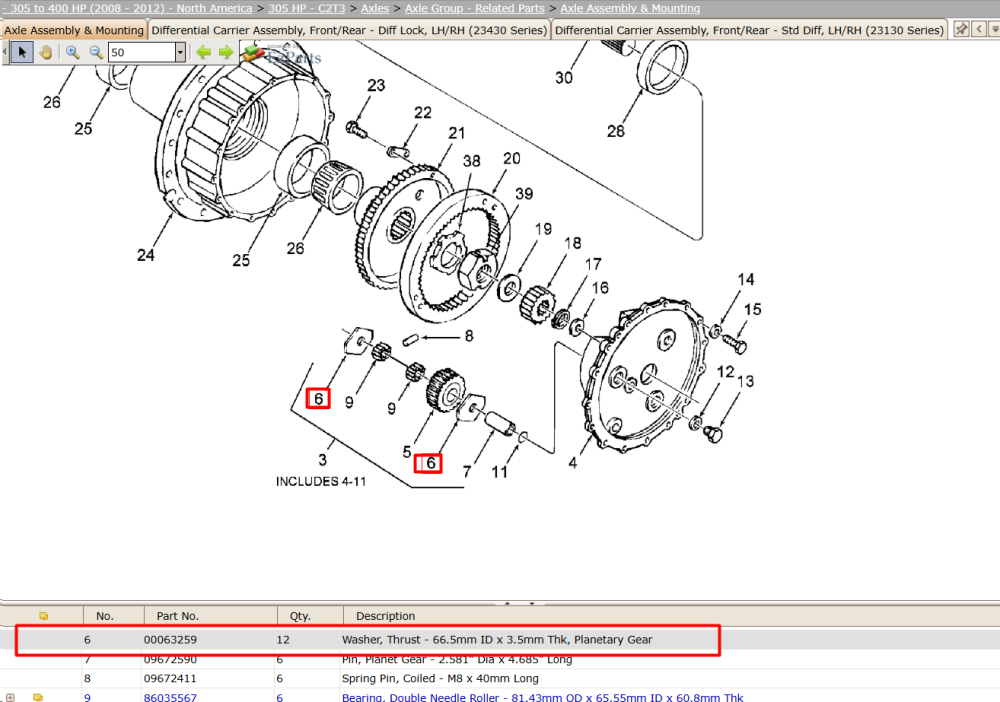Select part number 09672590 cell
1000x702 pixels.
pyautogui.click(x=170, y=659)
